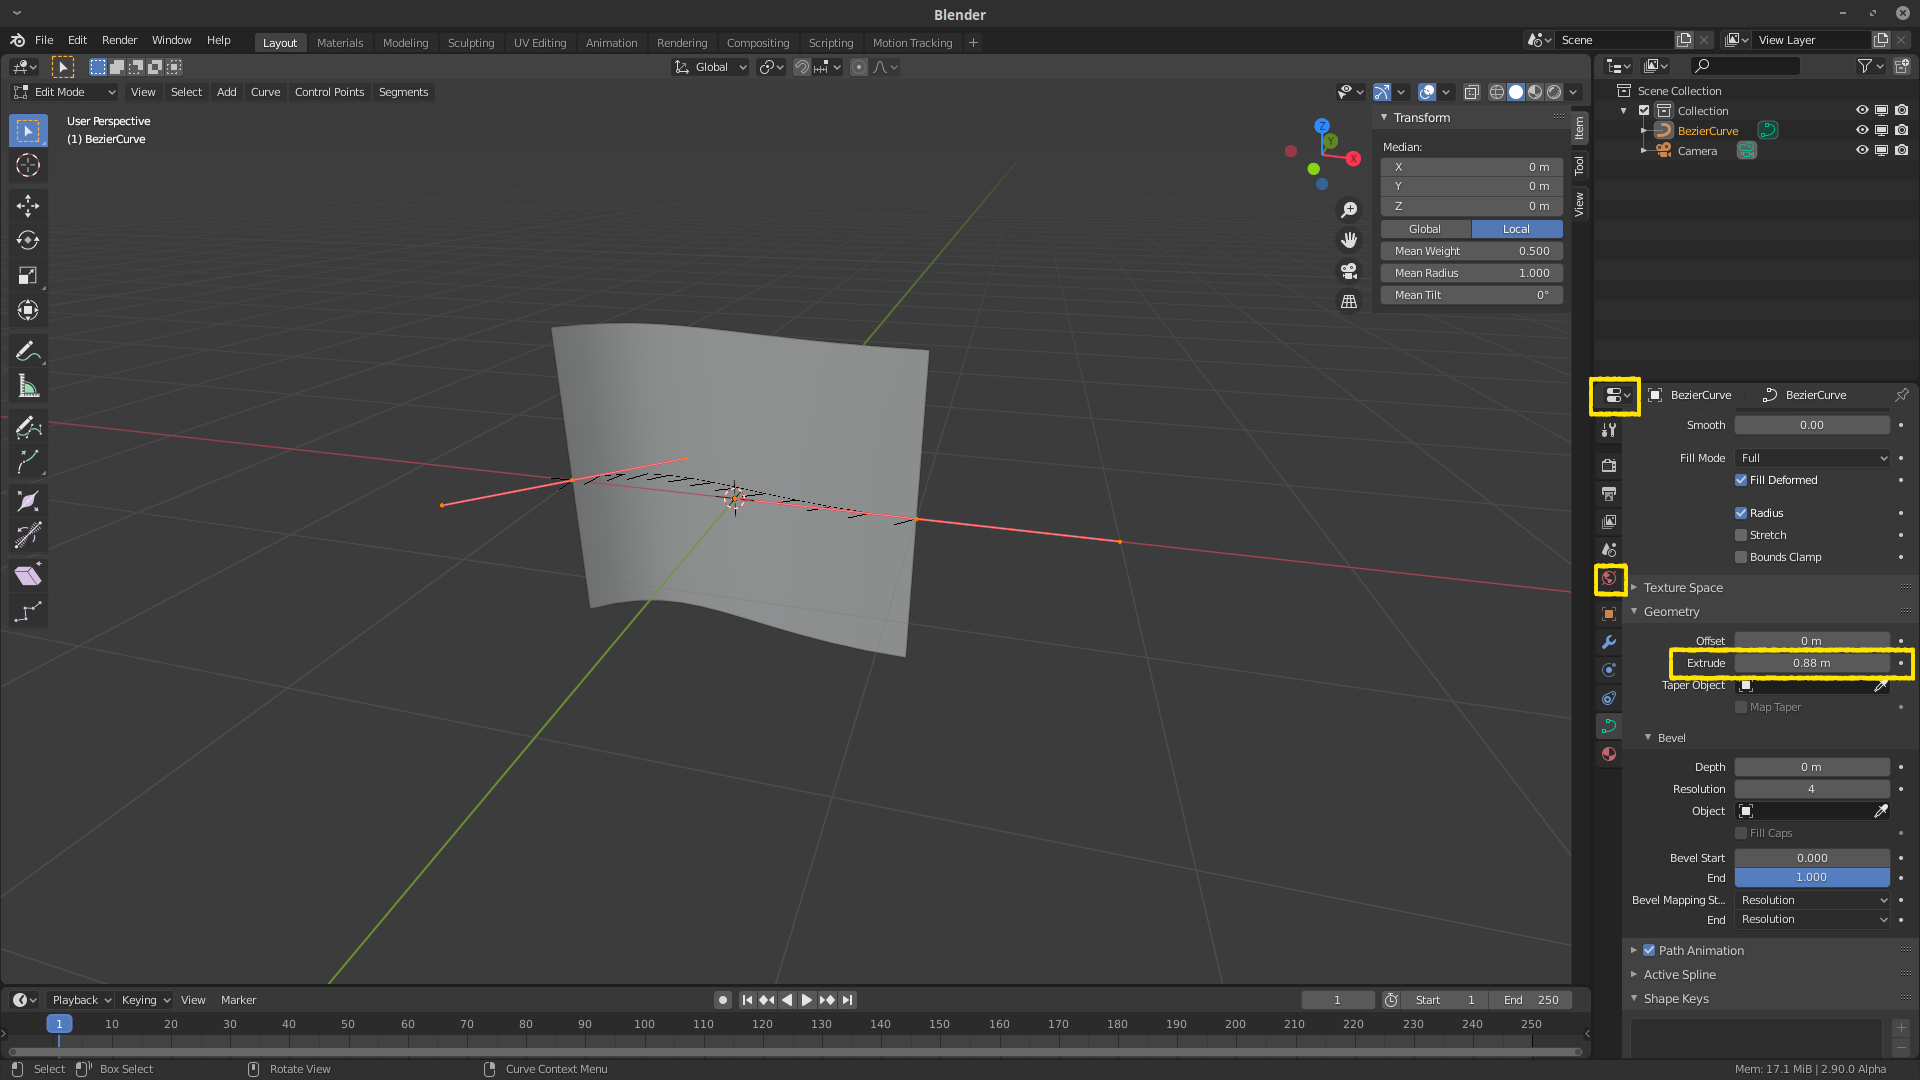Adjust the Bevel End slider
1920x1080 pixels.
pyautogui.click(x=1811, y=877)
